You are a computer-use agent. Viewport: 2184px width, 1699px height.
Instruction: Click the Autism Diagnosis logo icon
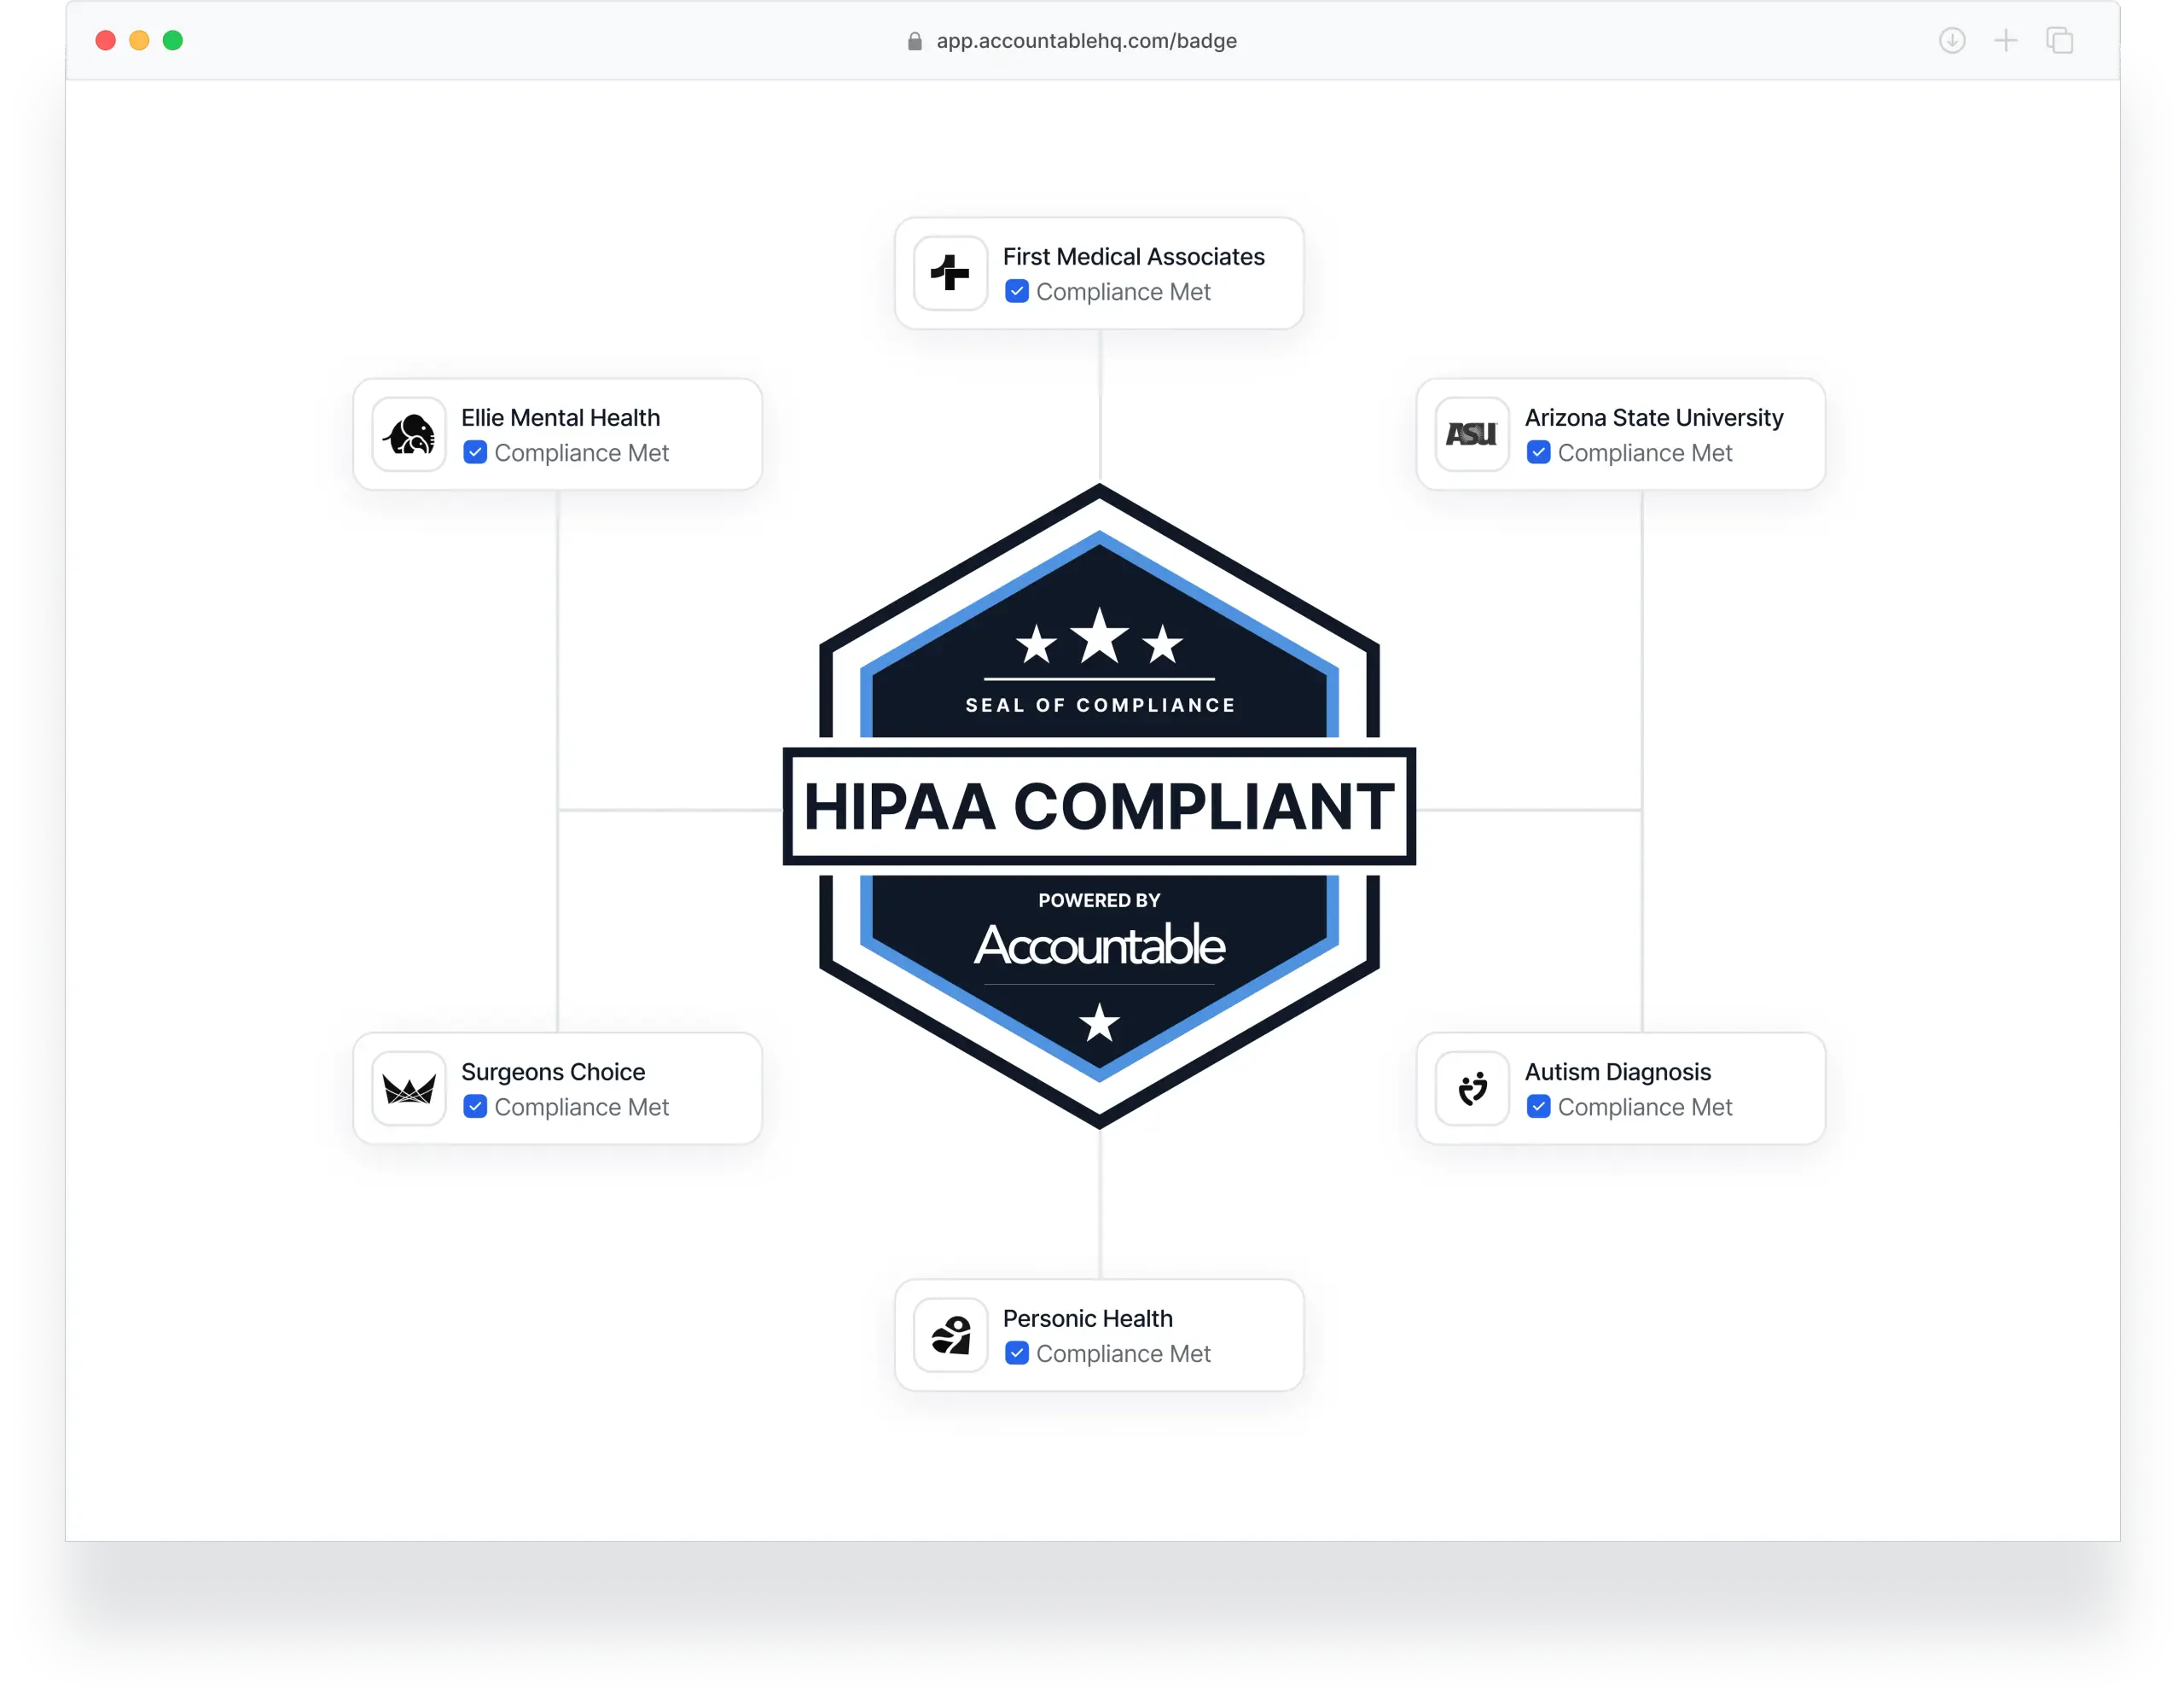(1470, 1089)
